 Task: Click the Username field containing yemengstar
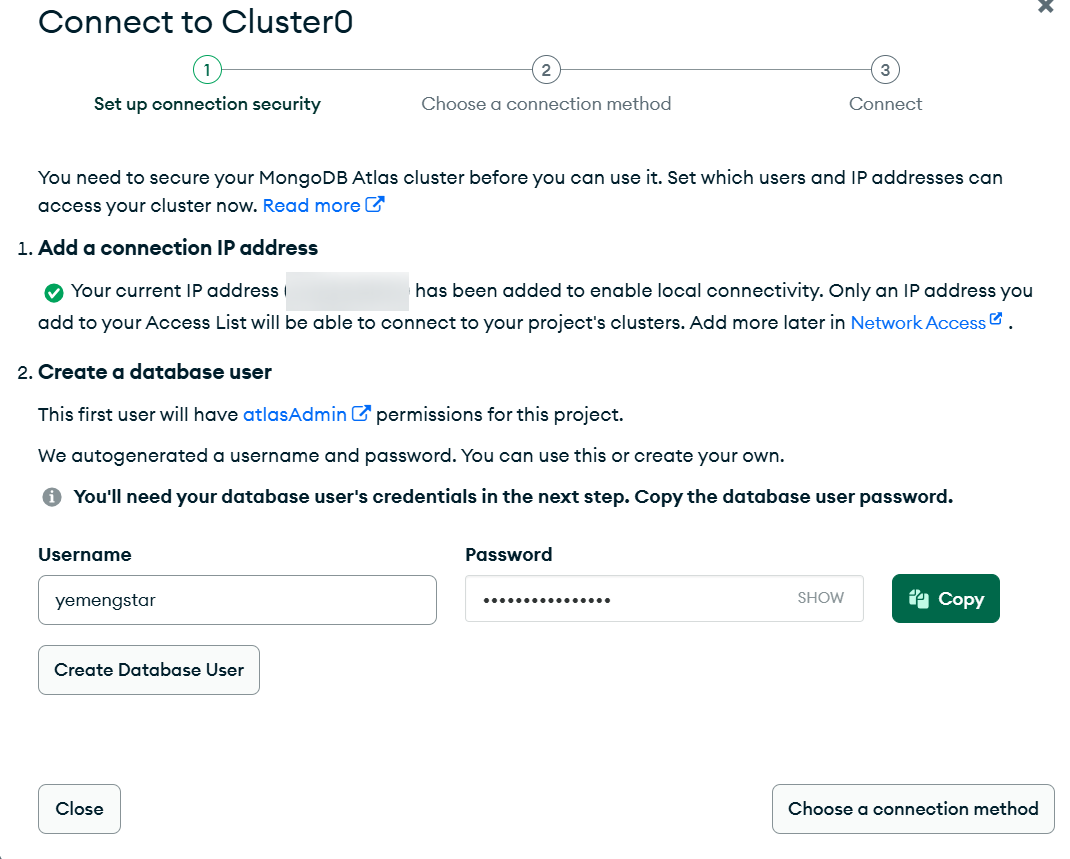tap(237, 600)
